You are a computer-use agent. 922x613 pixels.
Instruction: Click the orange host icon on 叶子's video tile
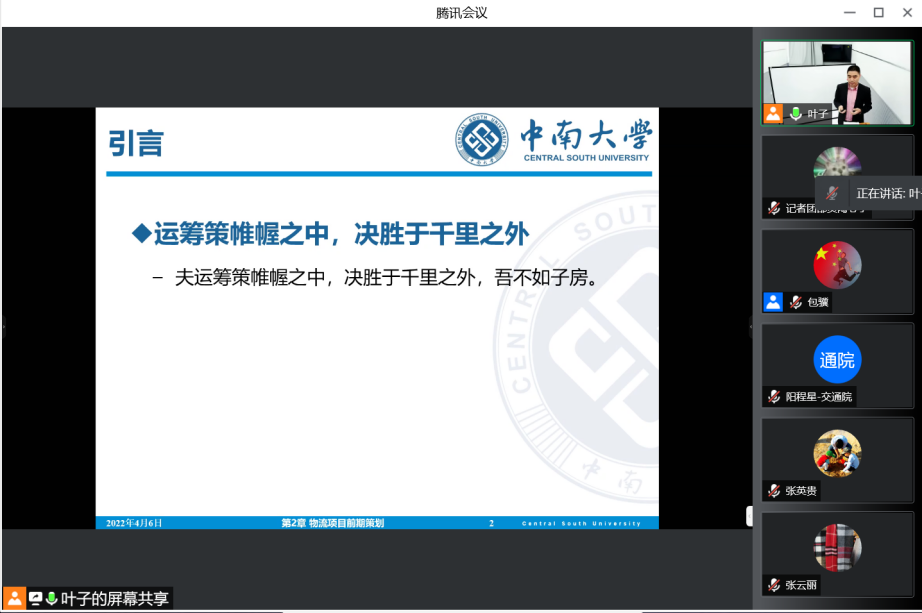pos(773,114)
